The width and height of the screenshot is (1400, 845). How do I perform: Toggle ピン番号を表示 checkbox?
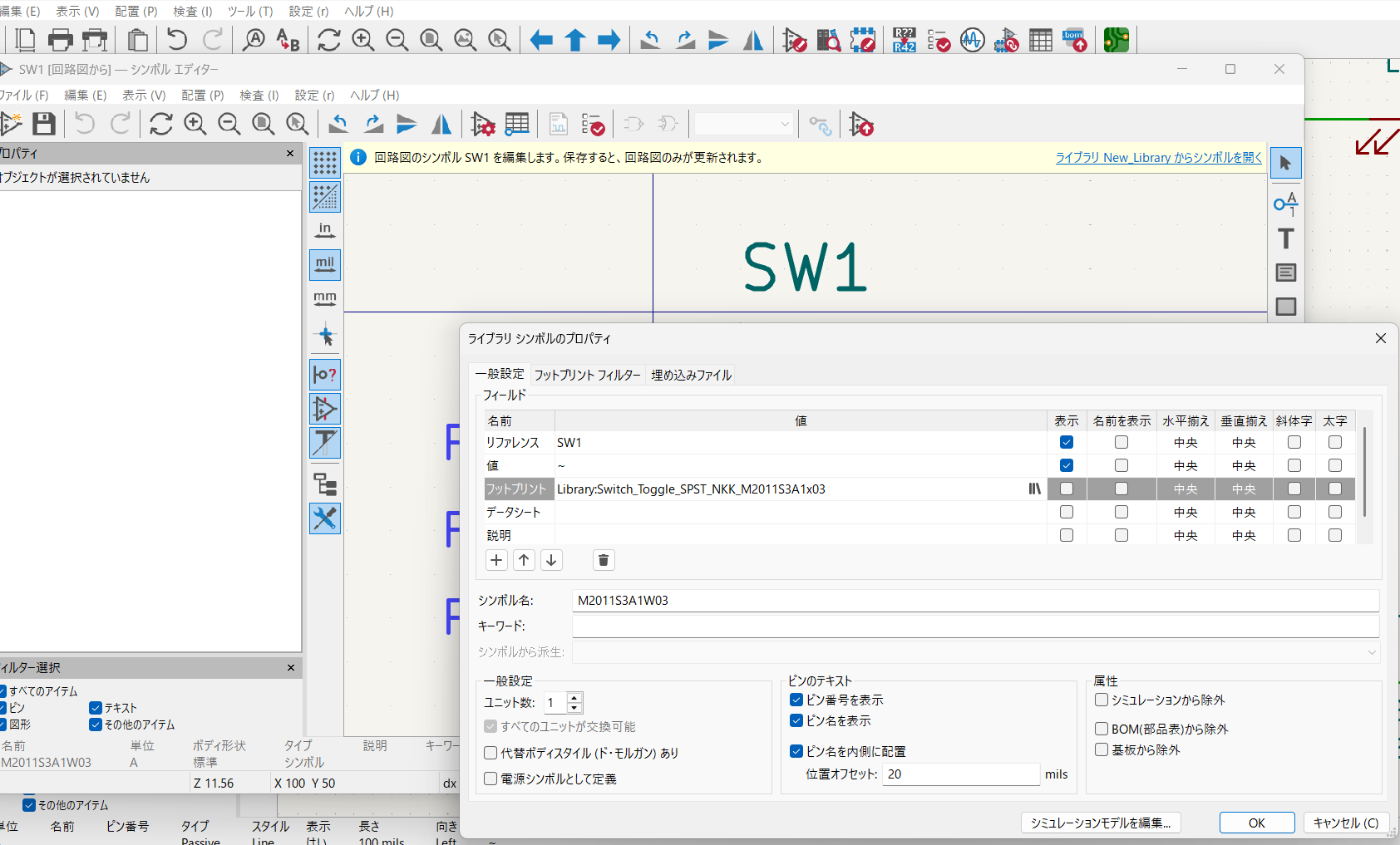(x=797, y=700)
